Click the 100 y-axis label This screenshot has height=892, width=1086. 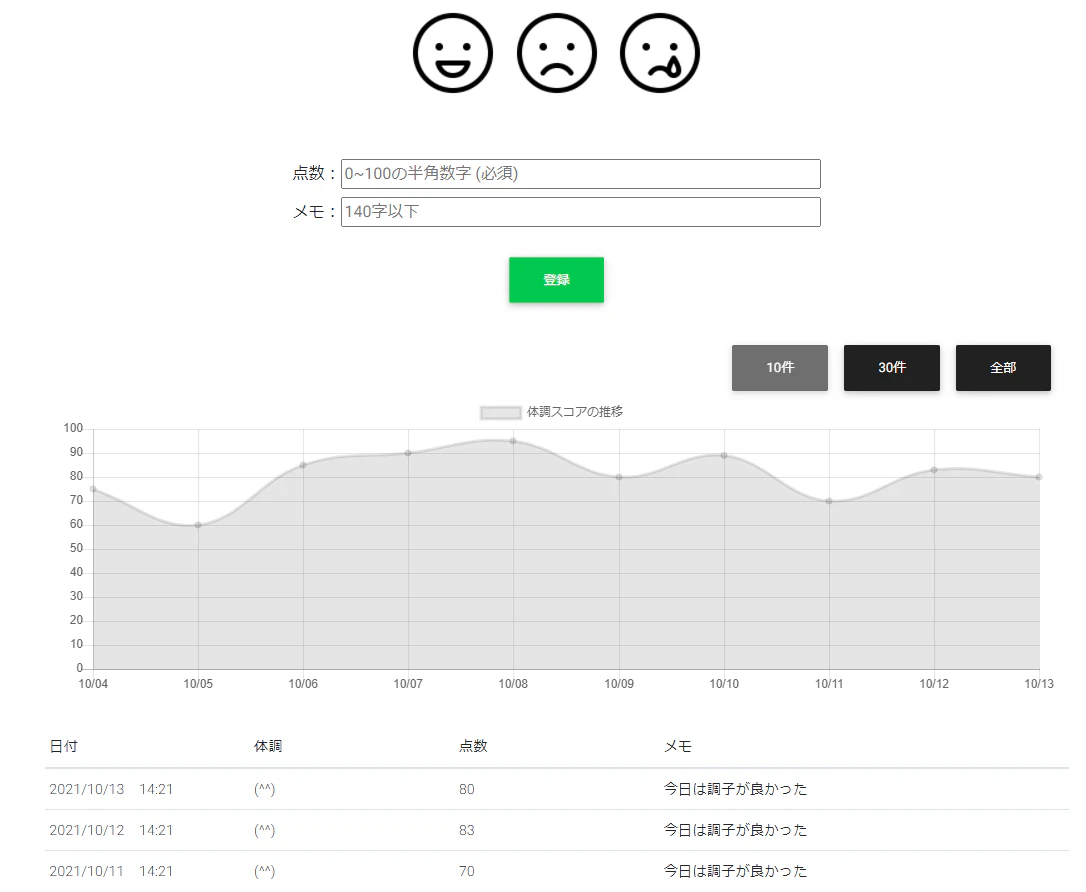click(73, 428)
